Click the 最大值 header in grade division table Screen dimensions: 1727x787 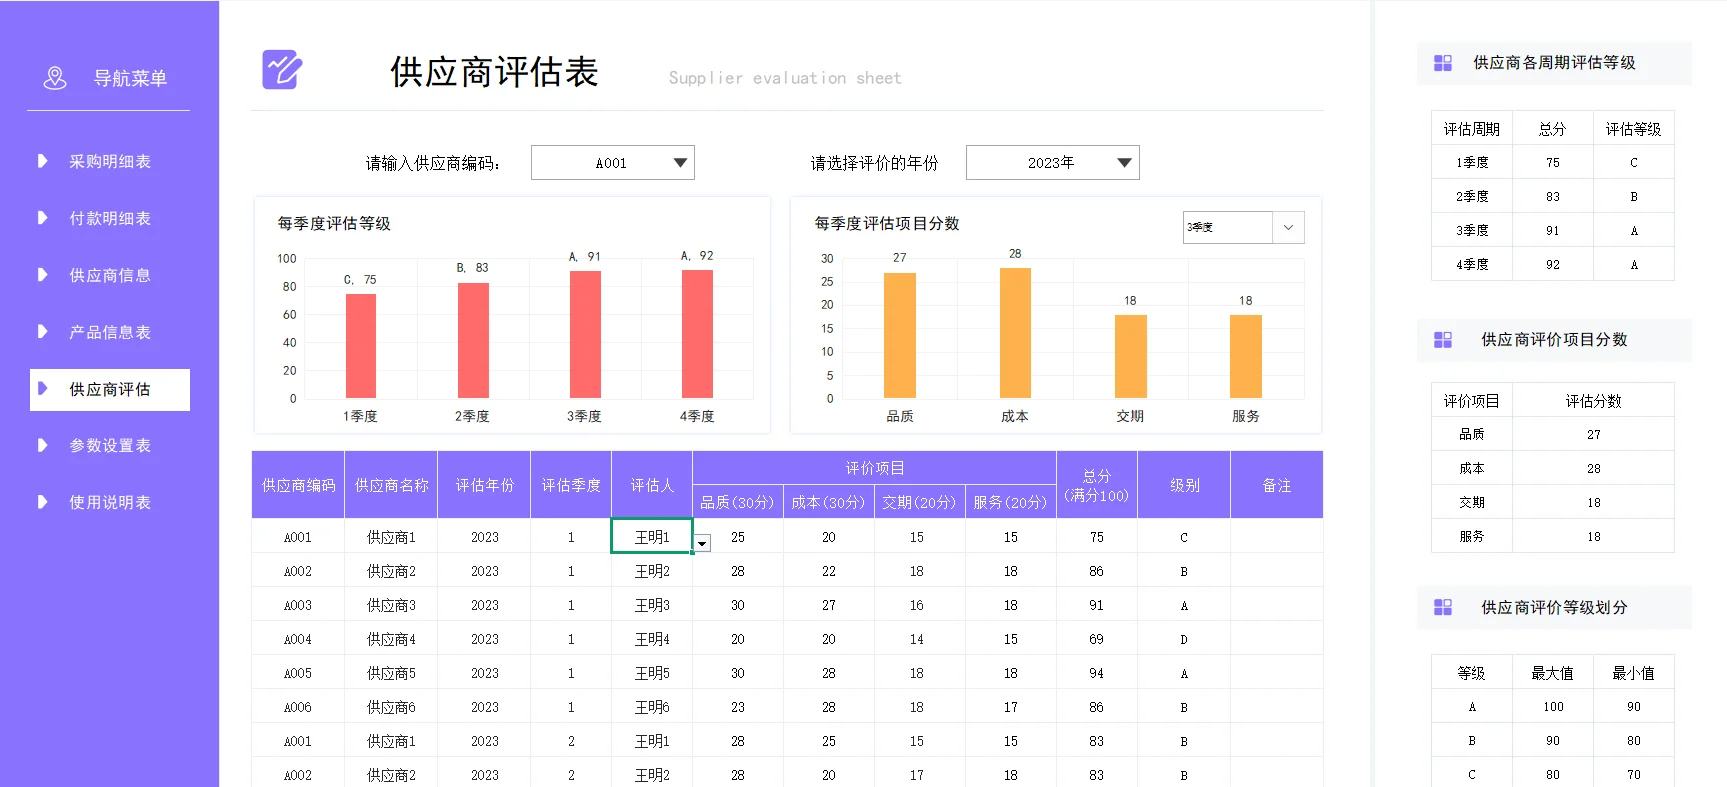1553,673
